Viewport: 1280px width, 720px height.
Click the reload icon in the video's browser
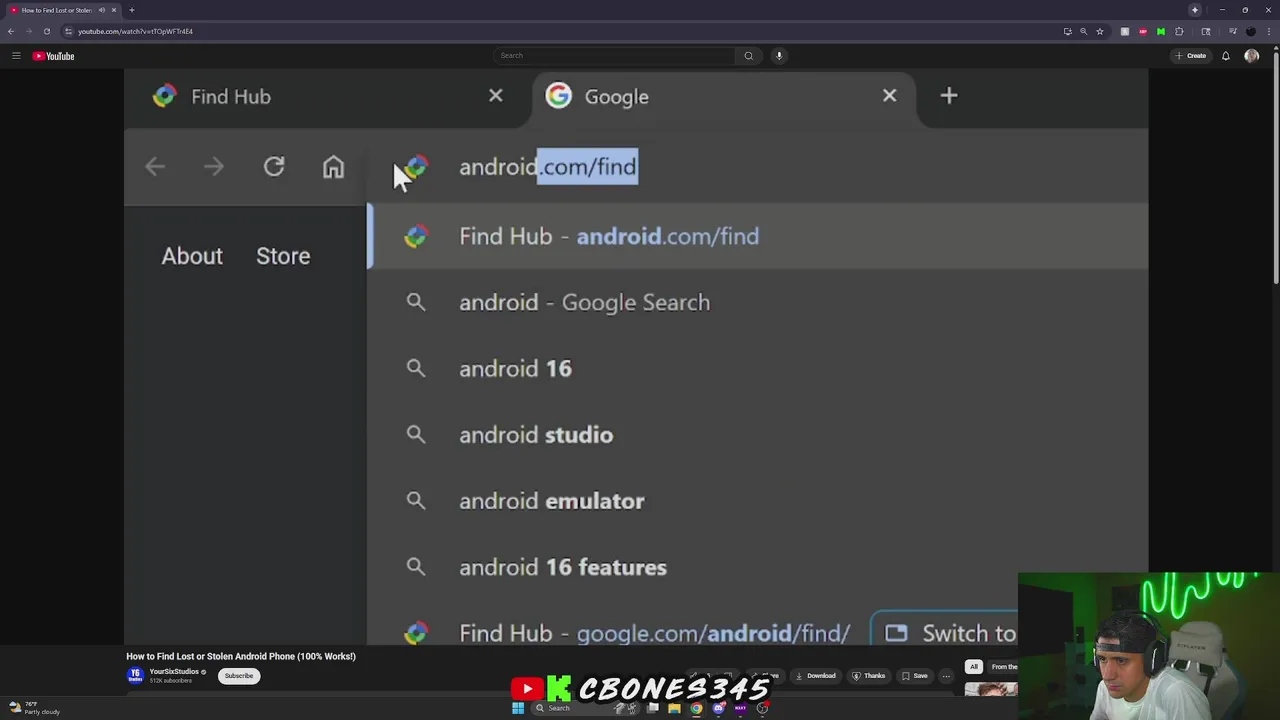pyautogui.click(x=274, y=166)
